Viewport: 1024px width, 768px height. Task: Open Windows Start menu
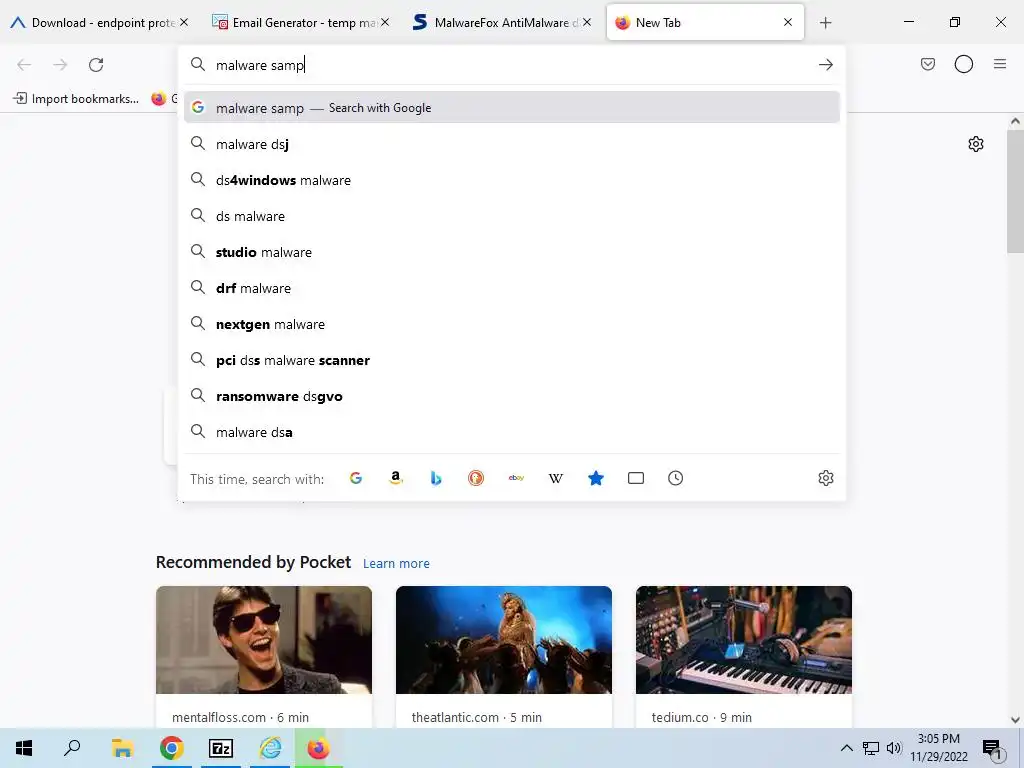click(24, 748)
